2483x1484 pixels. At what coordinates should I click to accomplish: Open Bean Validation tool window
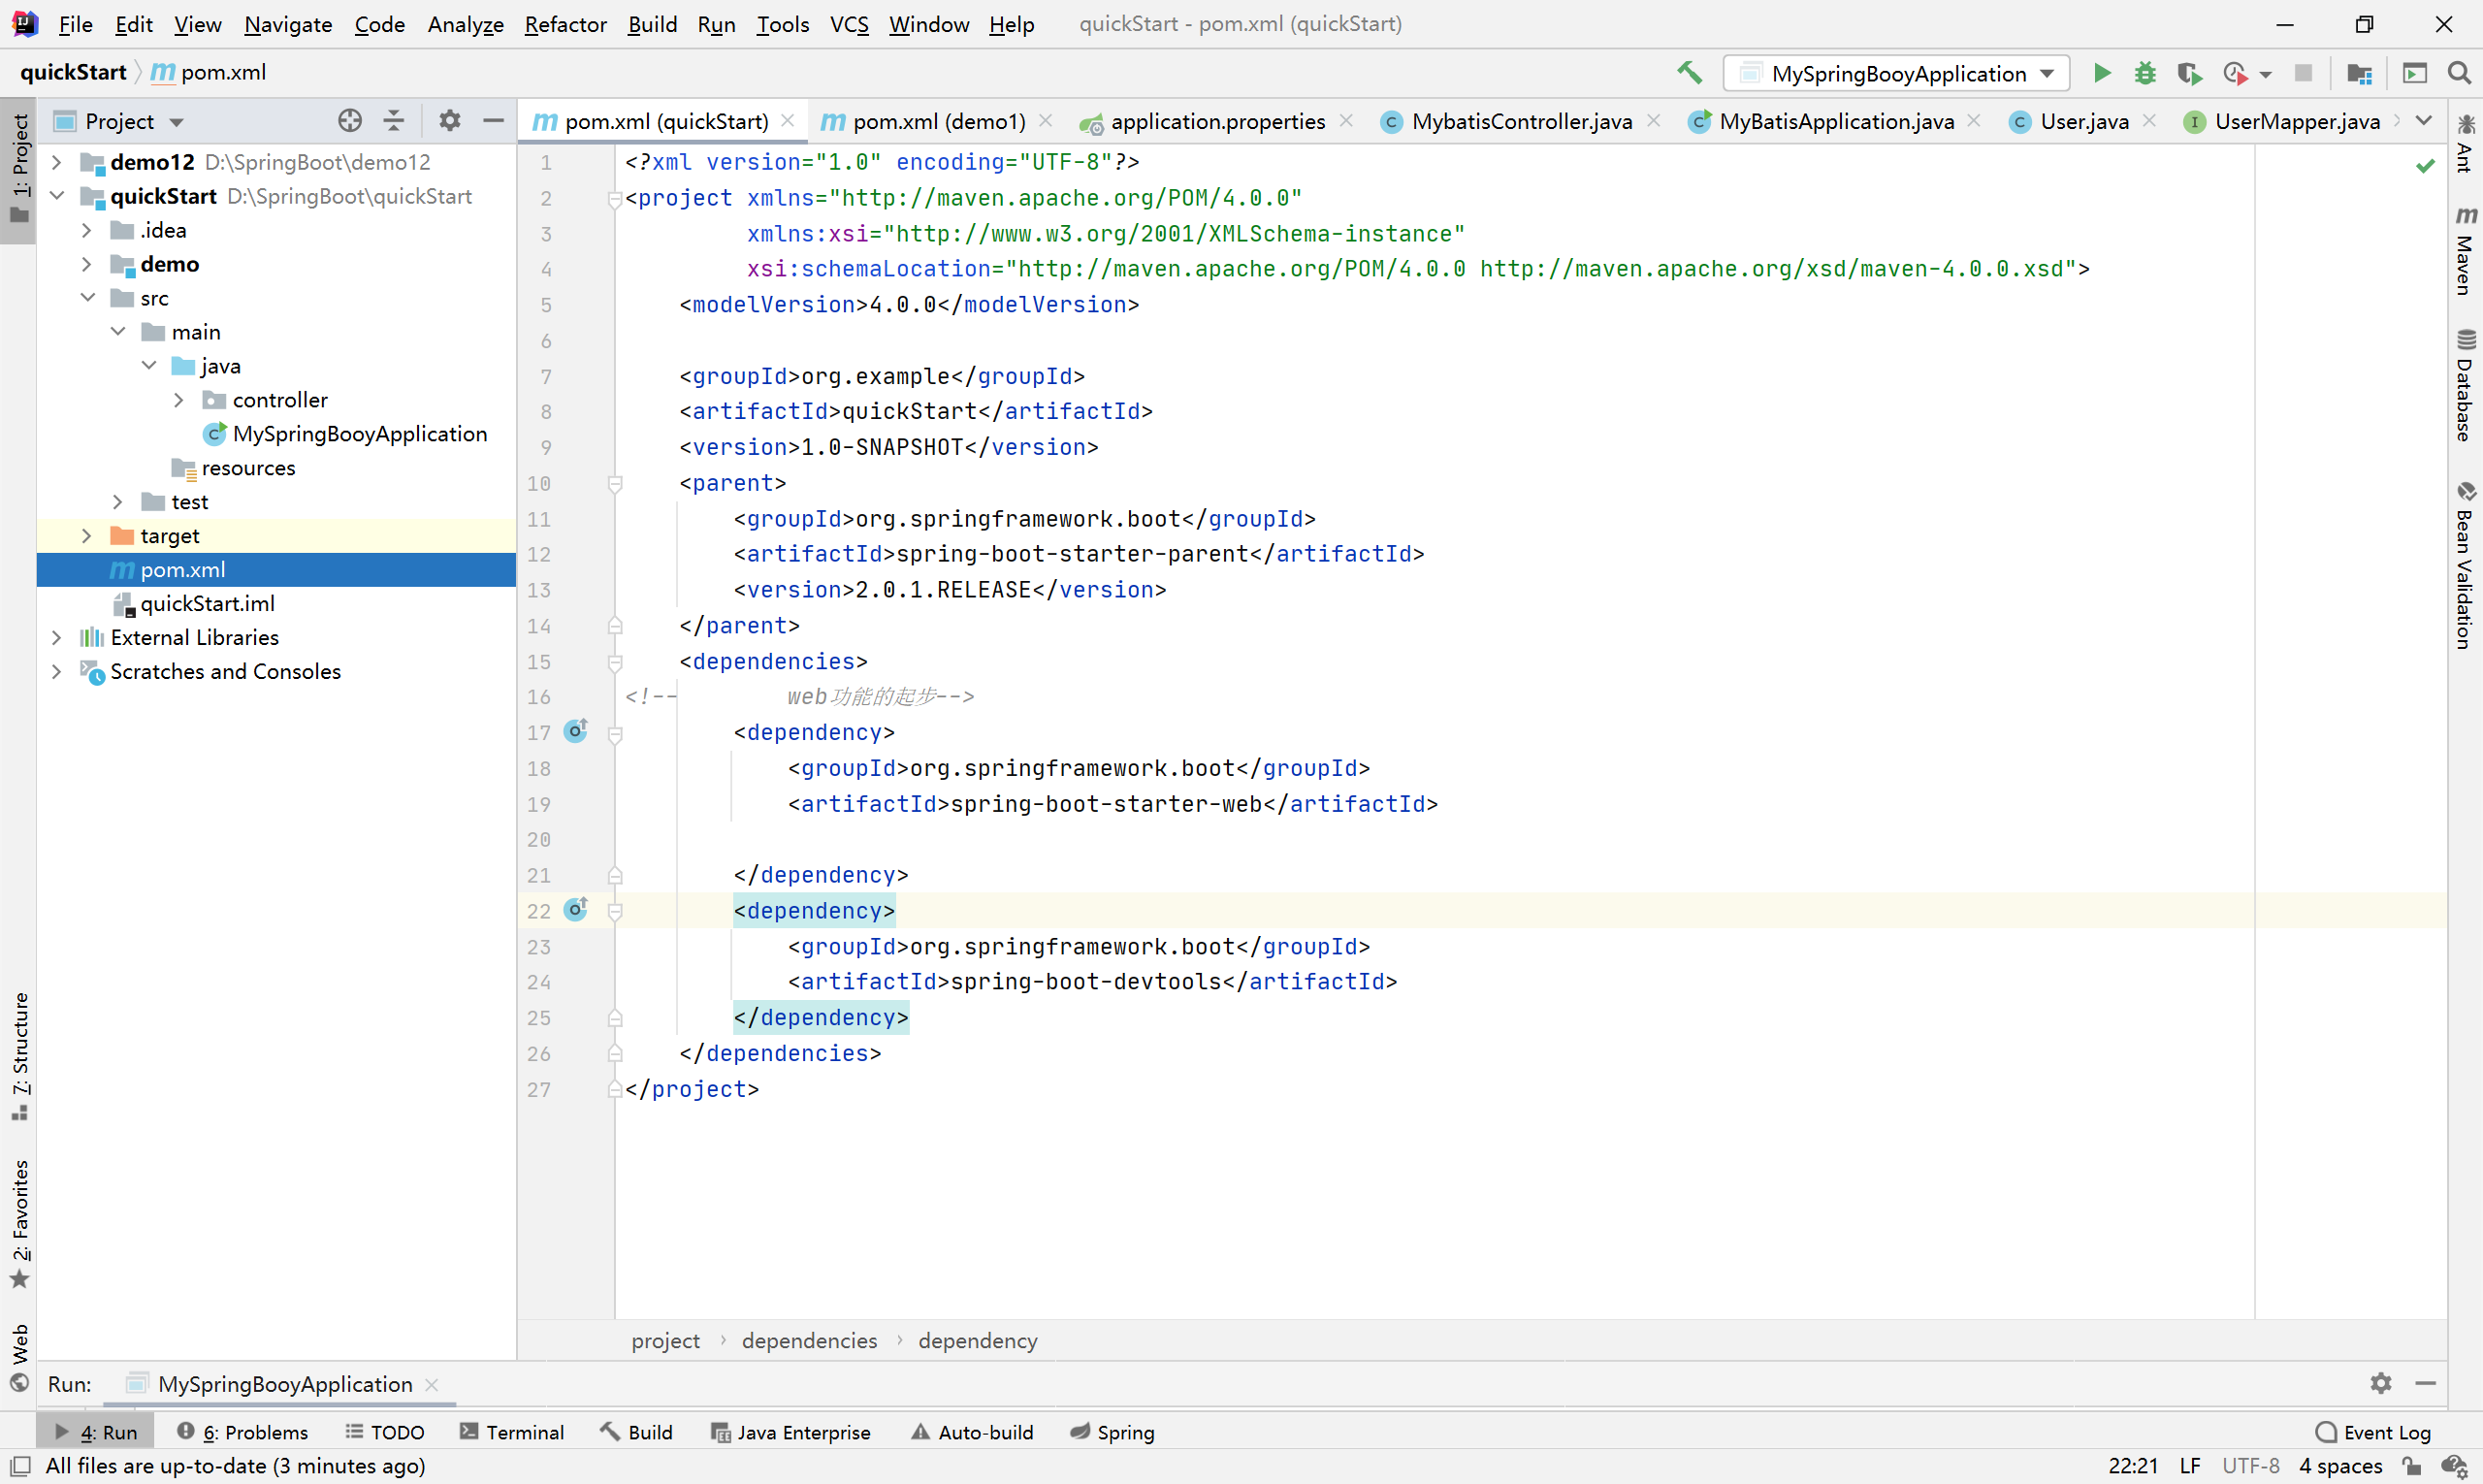[2465, 565]
